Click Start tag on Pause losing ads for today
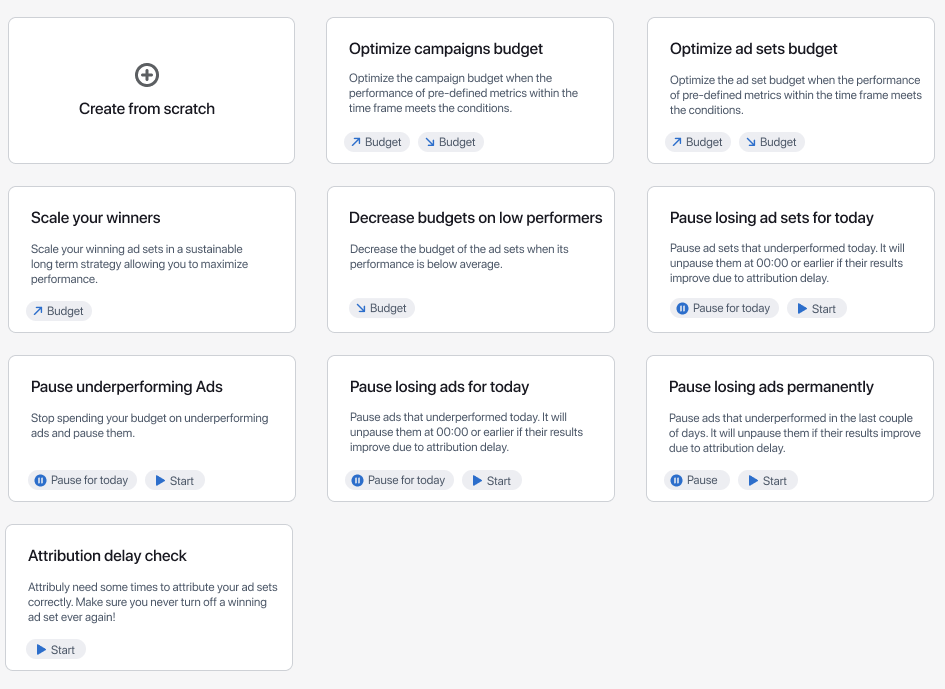This screenshot has height=689, width=945. pos(492,480)
